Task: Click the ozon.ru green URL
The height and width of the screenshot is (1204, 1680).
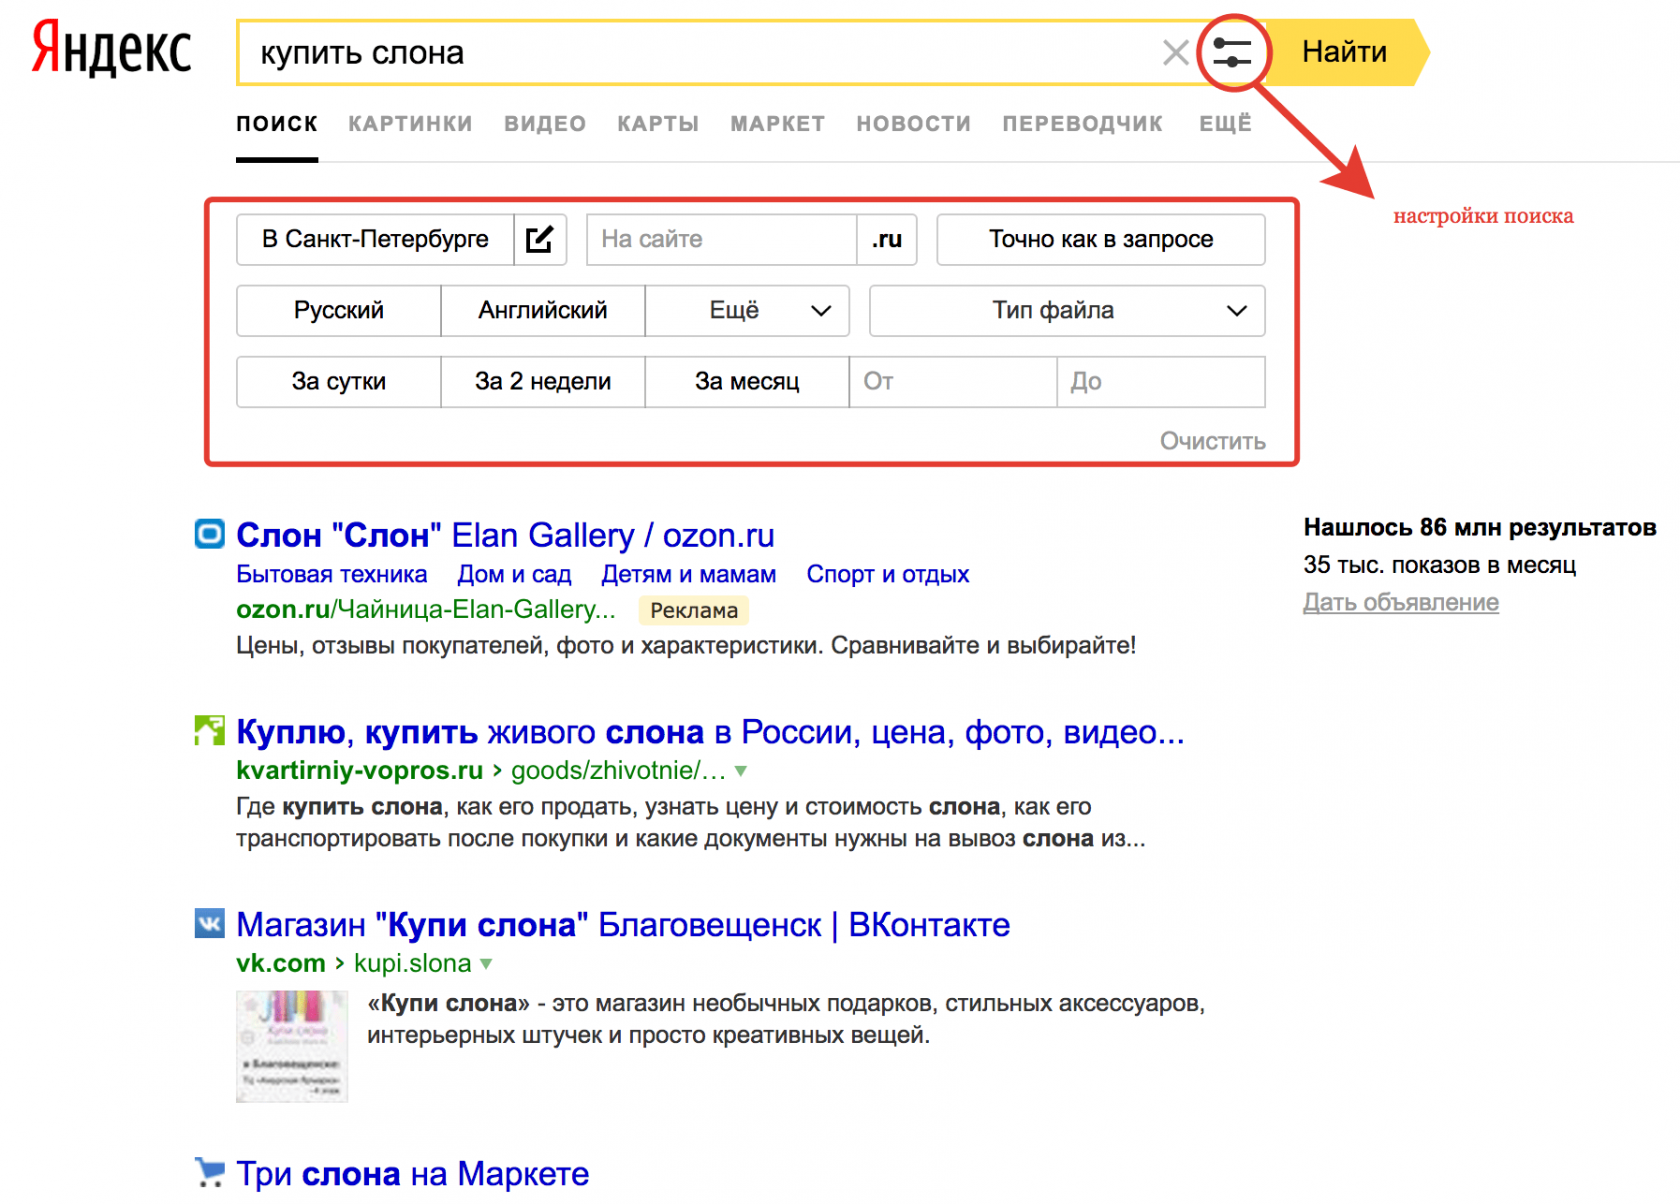Action: 426,609
